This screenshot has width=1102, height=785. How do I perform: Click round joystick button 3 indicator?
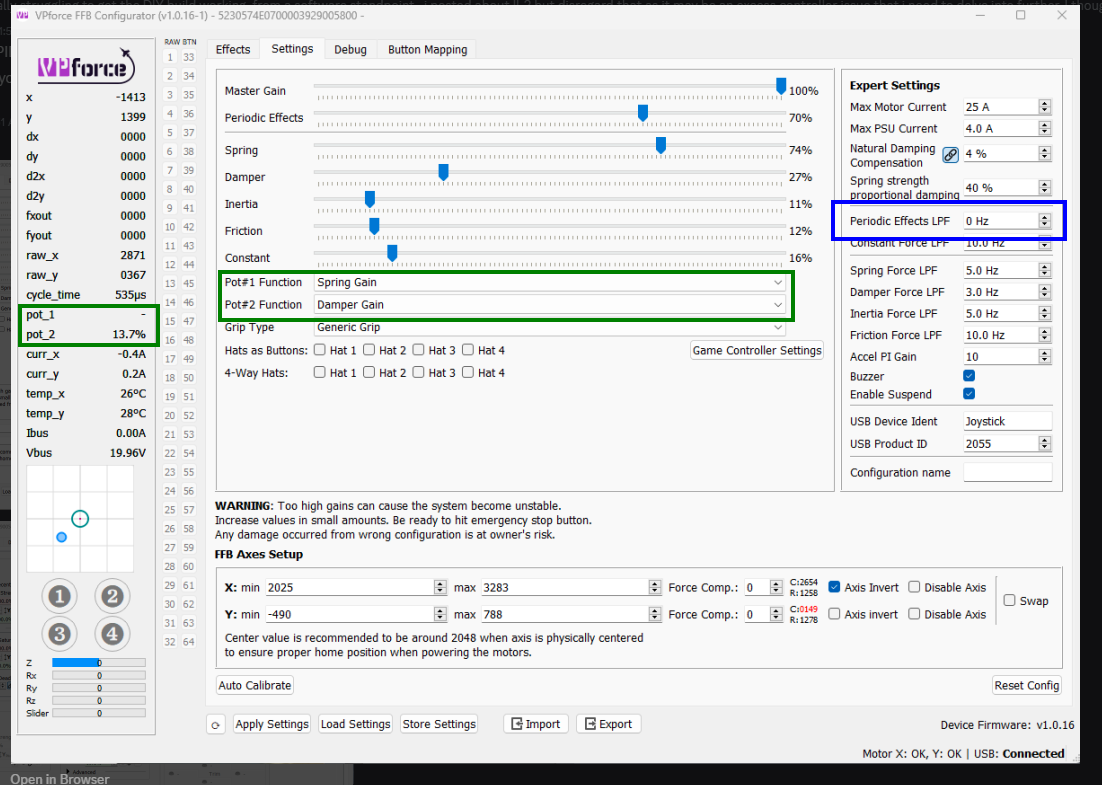(60, 634)
